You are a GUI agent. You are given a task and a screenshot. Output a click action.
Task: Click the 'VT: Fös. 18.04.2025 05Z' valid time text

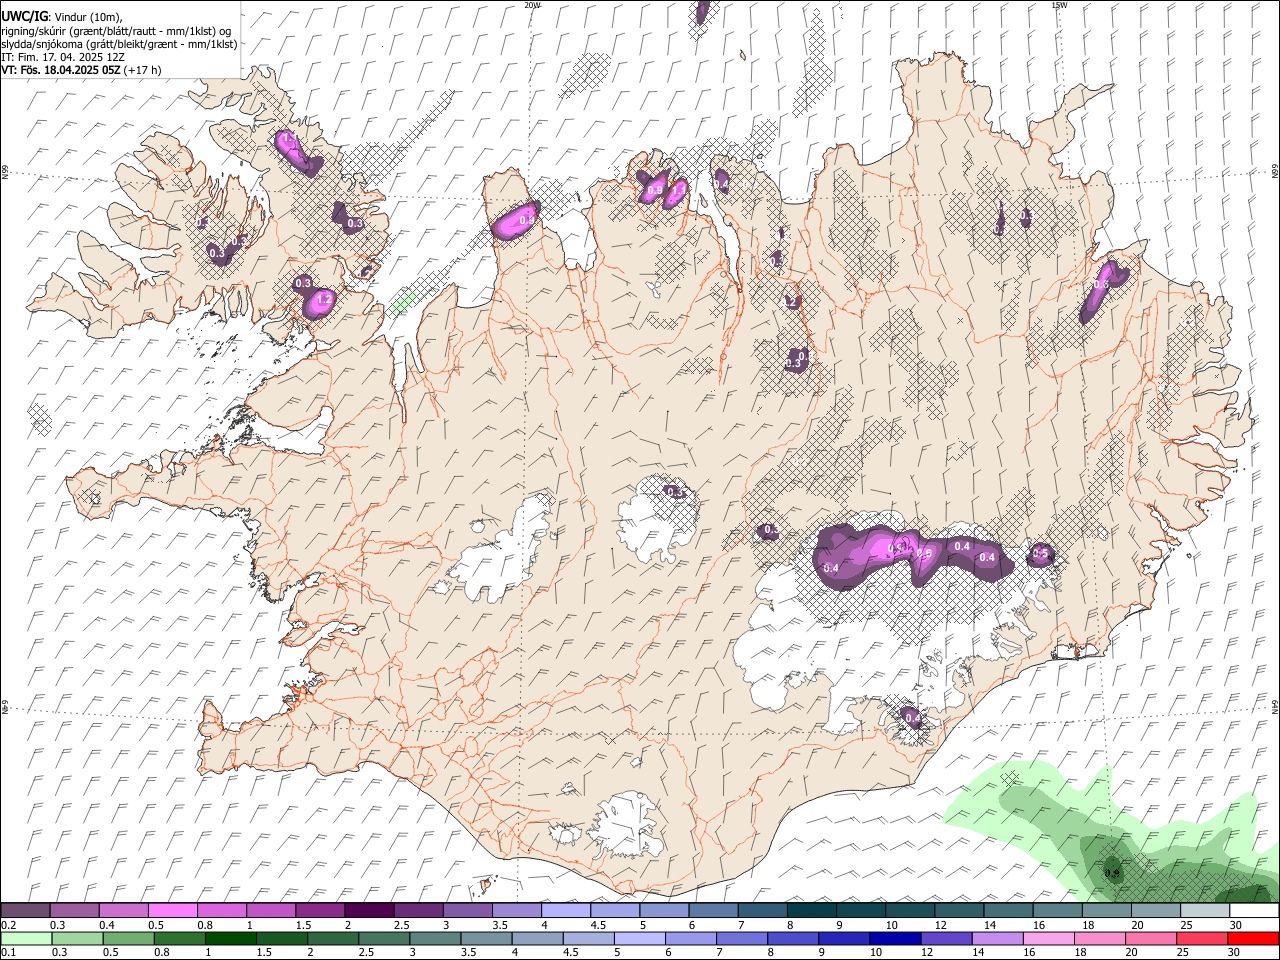point(61,70)
